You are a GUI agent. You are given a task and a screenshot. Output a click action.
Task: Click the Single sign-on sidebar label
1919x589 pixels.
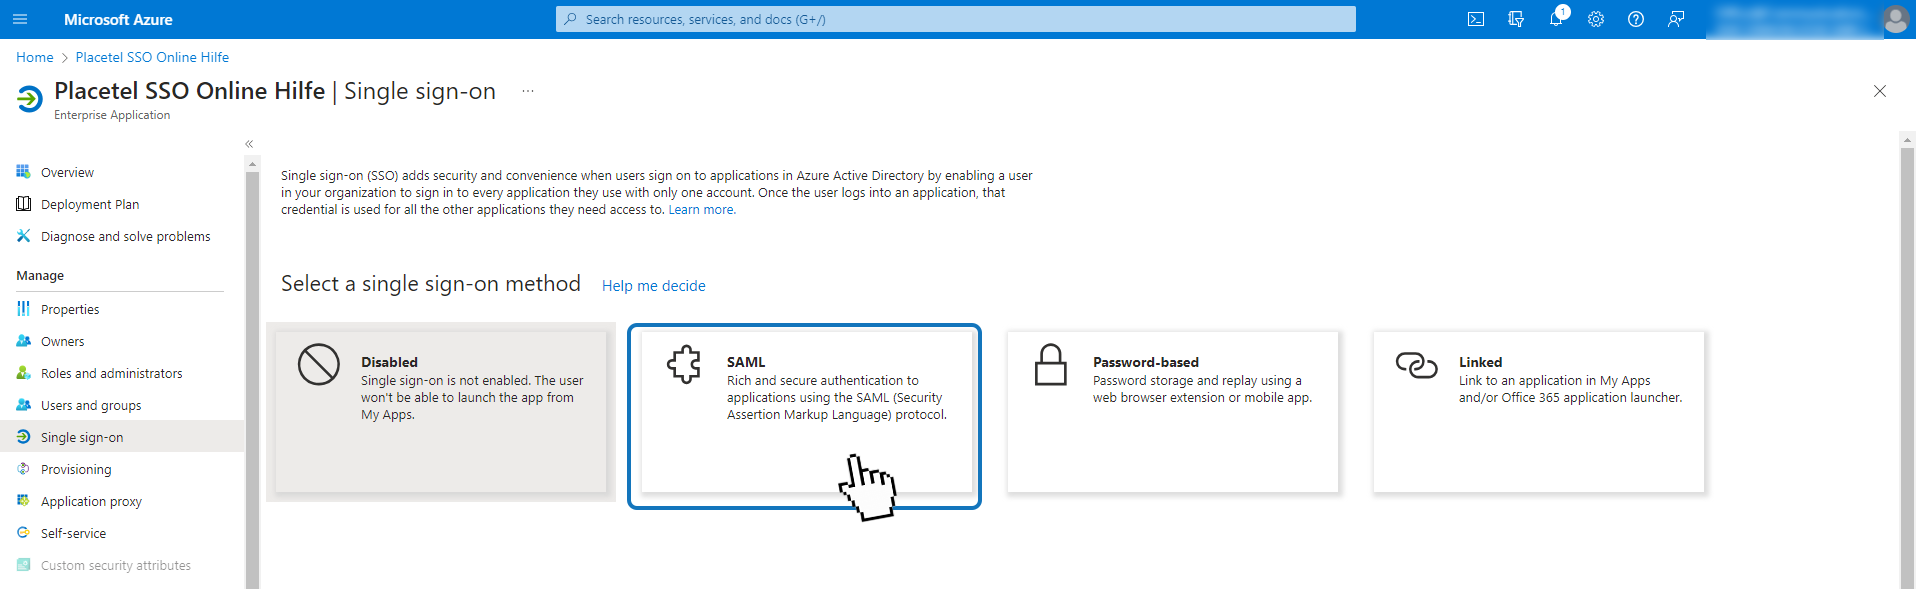[x=82, y=437]
